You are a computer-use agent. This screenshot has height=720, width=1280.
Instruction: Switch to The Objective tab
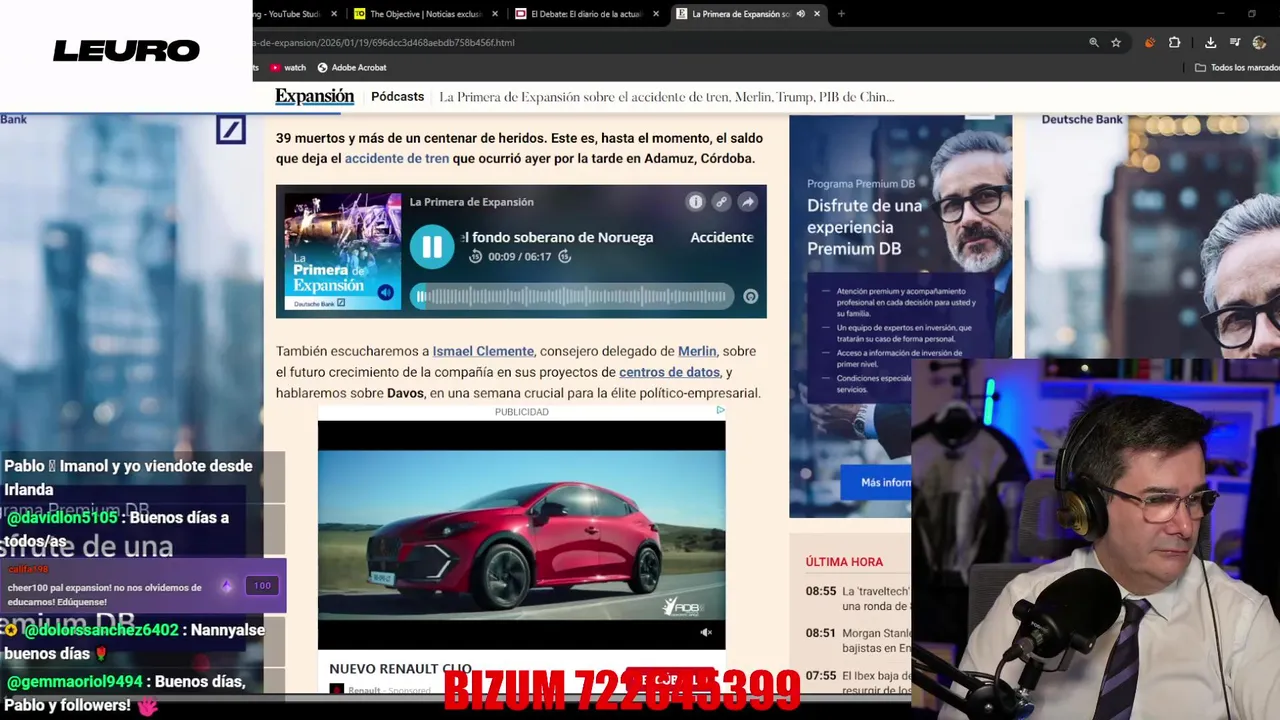click(x=425, y=14)
